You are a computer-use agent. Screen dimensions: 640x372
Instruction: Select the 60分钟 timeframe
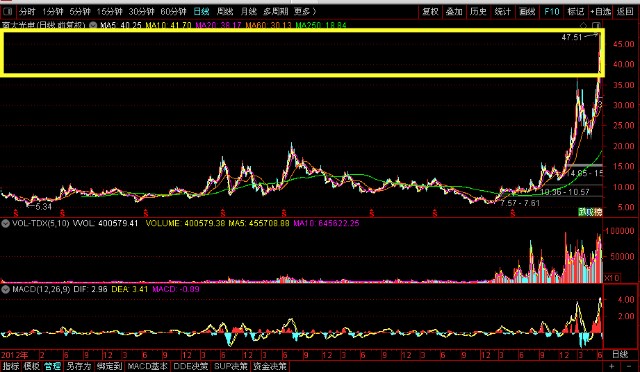(173, 11)
